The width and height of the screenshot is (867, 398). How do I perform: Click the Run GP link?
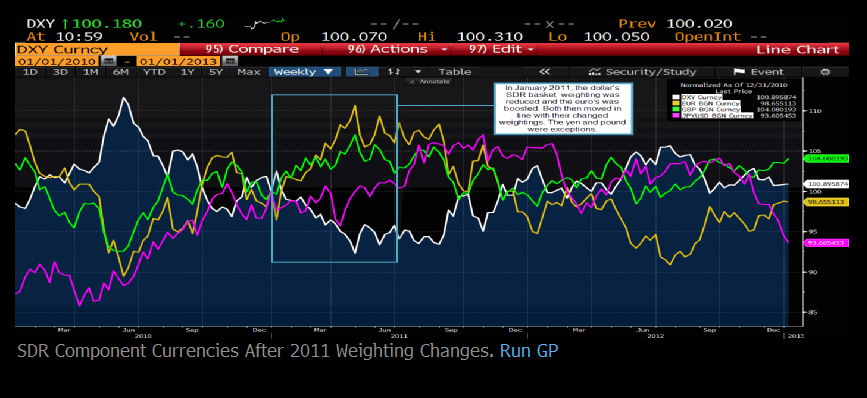(529, 351)
